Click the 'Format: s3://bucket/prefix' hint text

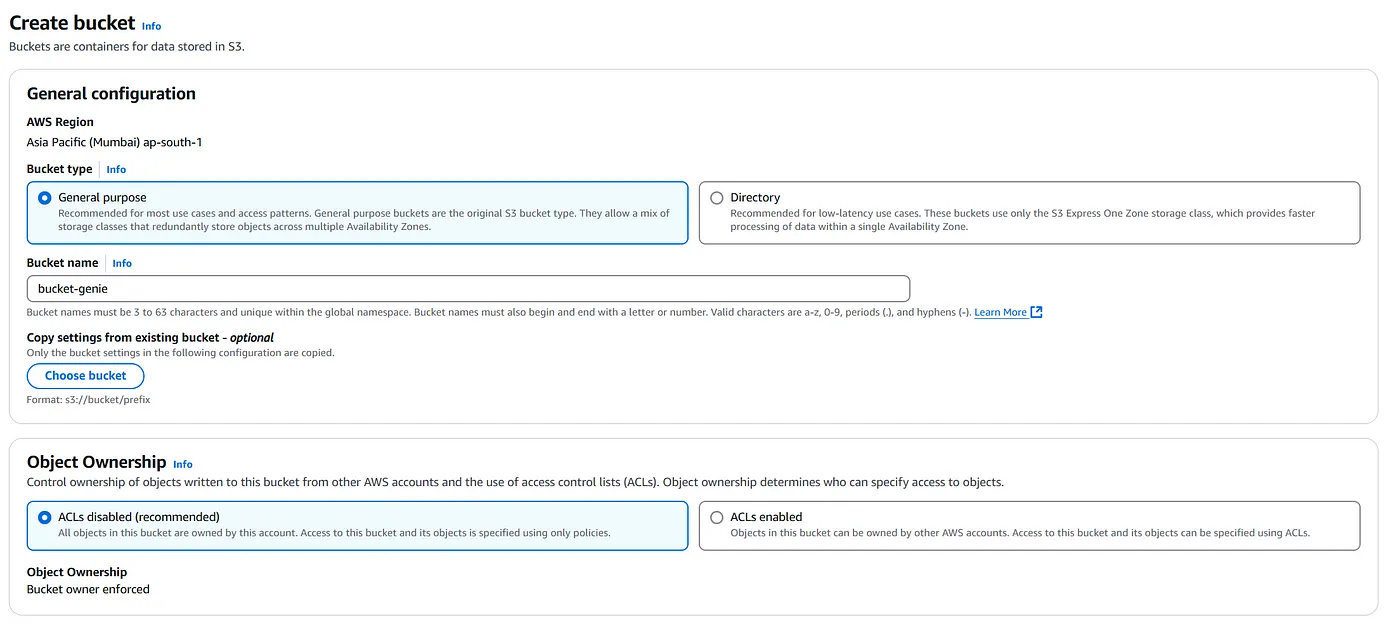pos(89,400)
